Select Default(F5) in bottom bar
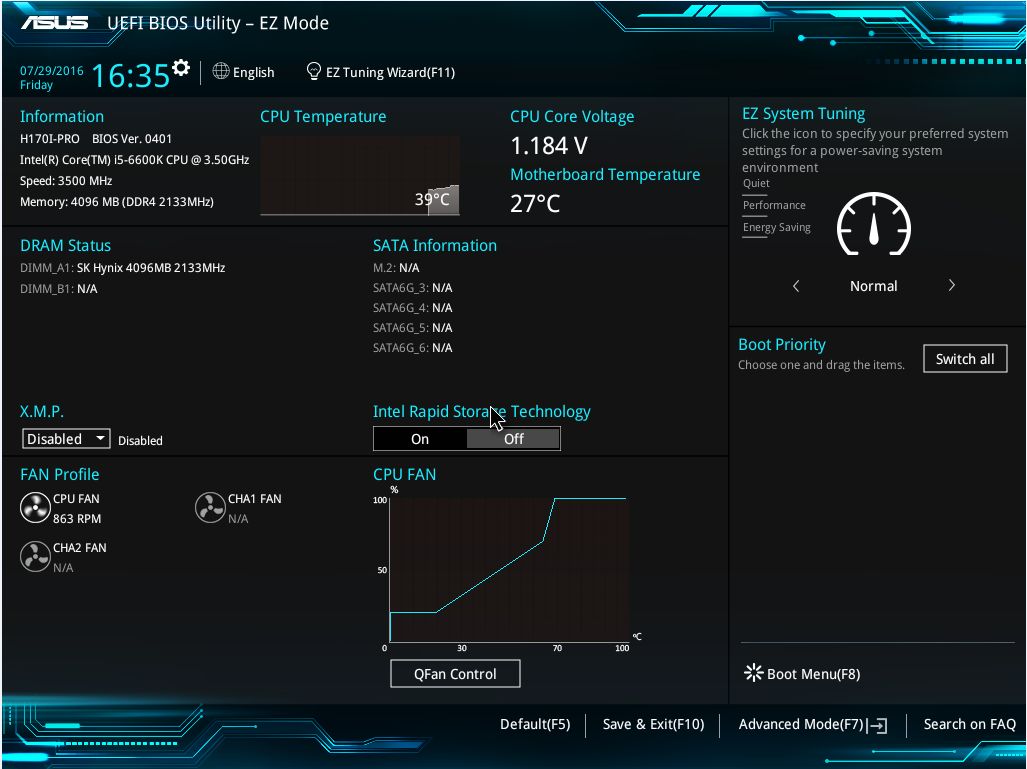 (x=535, y=725)
